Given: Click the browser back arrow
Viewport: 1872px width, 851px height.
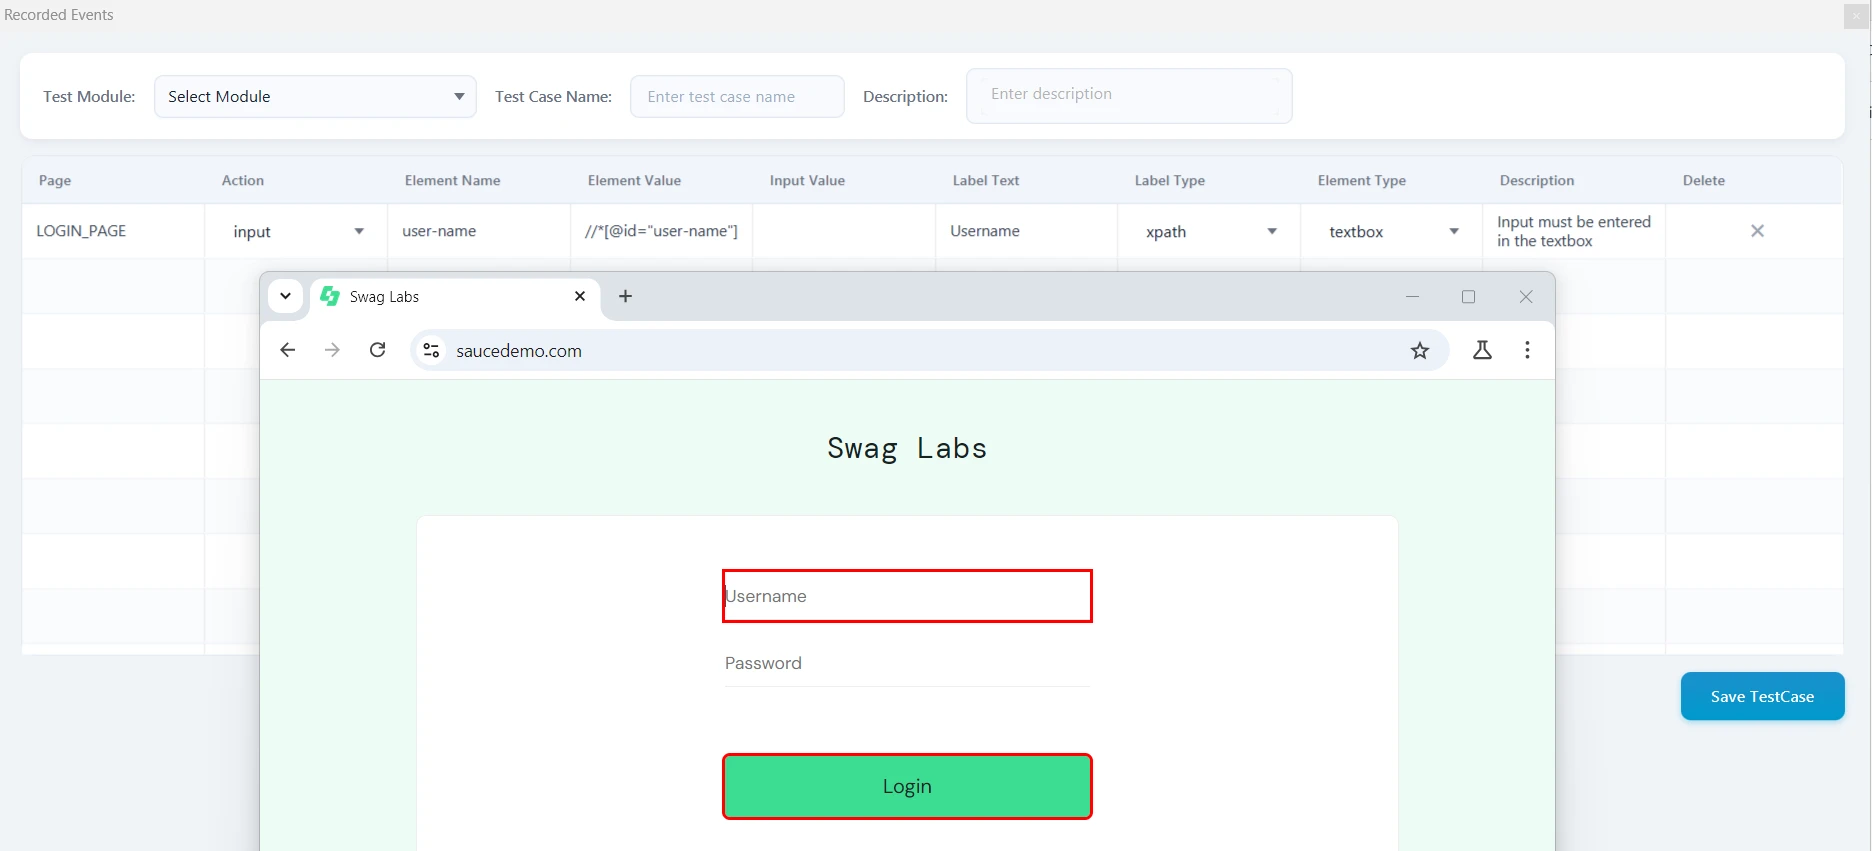Looking at the screenshot, I should (x=288, y=350).
